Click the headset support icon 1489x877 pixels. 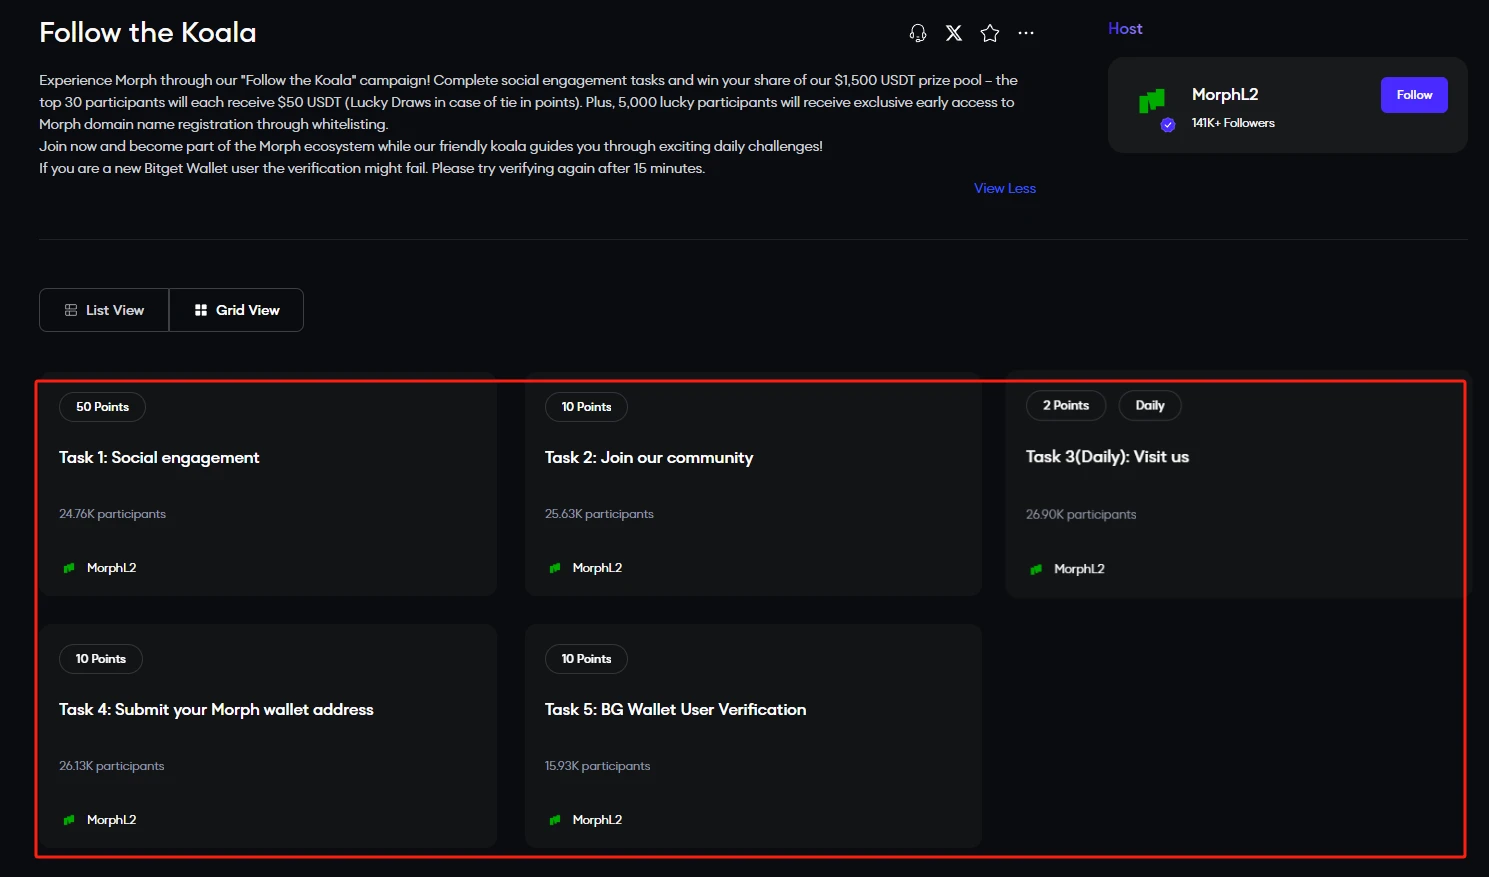click(x=917, y=33)
